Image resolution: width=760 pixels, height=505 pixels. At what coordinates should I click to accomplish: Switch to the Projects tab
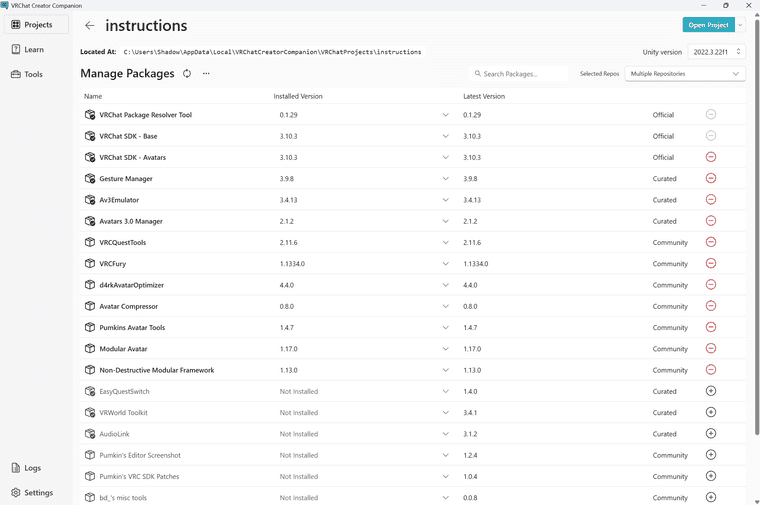click(x=36, y=25)
